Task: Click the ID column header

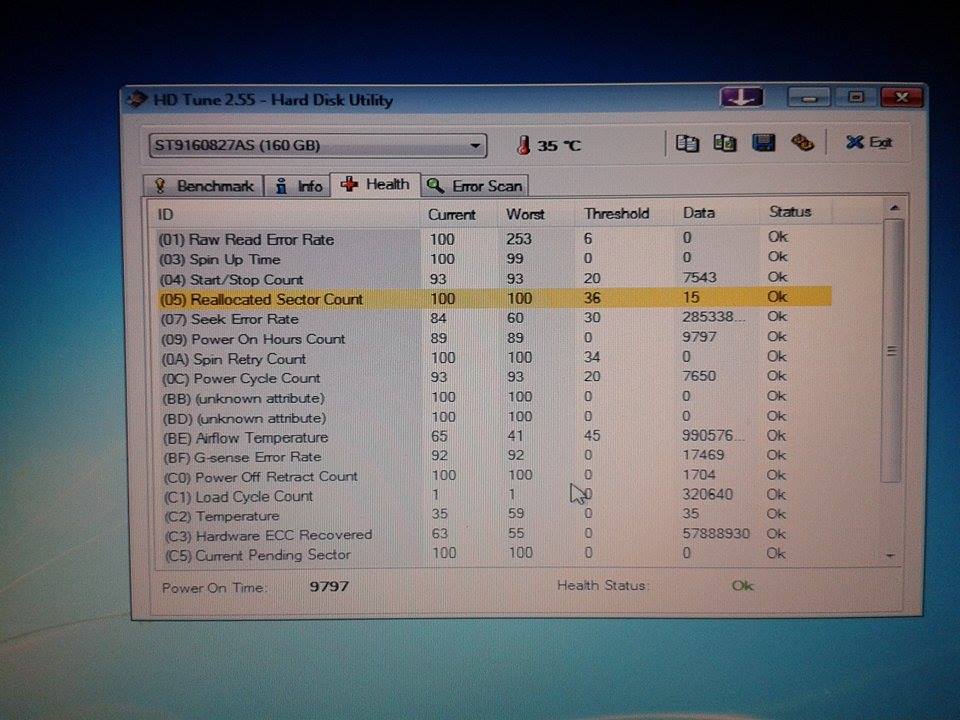Action: click(x=284, y=215)
